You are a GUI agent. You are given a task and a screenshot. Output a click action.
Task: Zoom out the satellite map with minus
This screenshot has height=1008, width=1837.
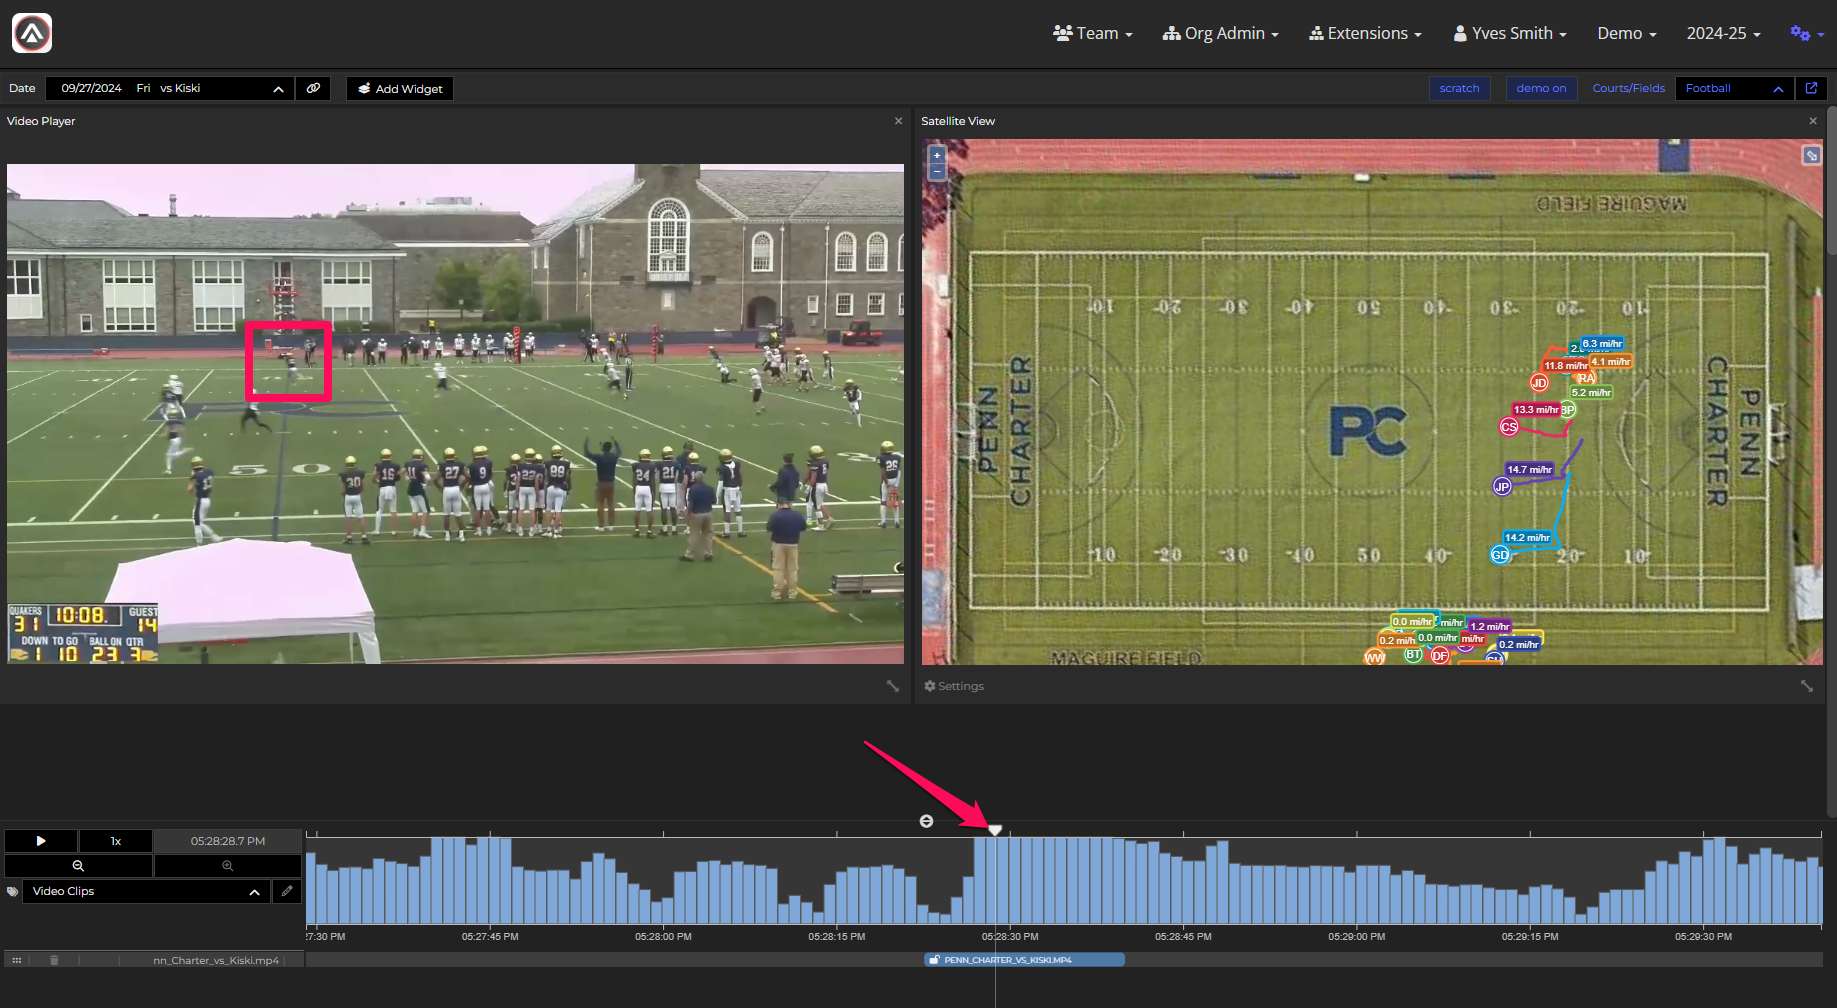(937, 171)
